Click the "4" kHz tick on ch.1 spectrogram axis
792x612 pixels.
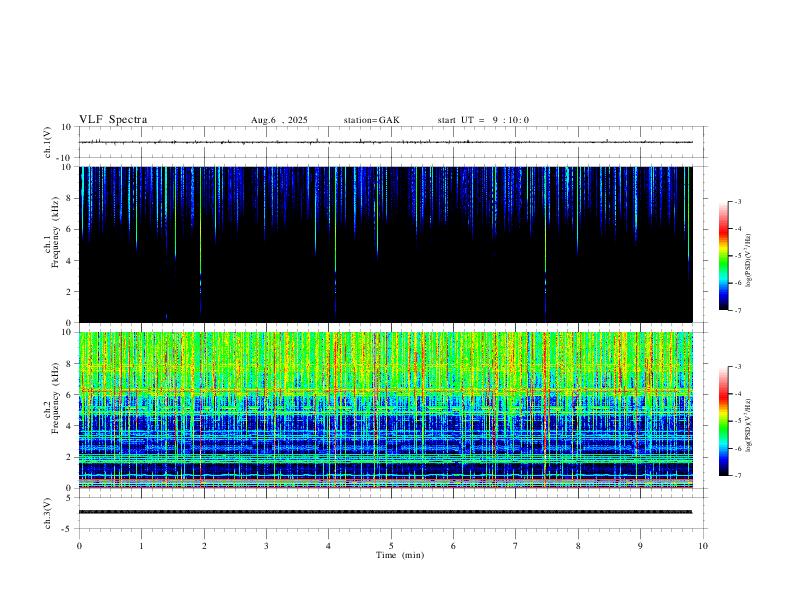pos(70,261)
